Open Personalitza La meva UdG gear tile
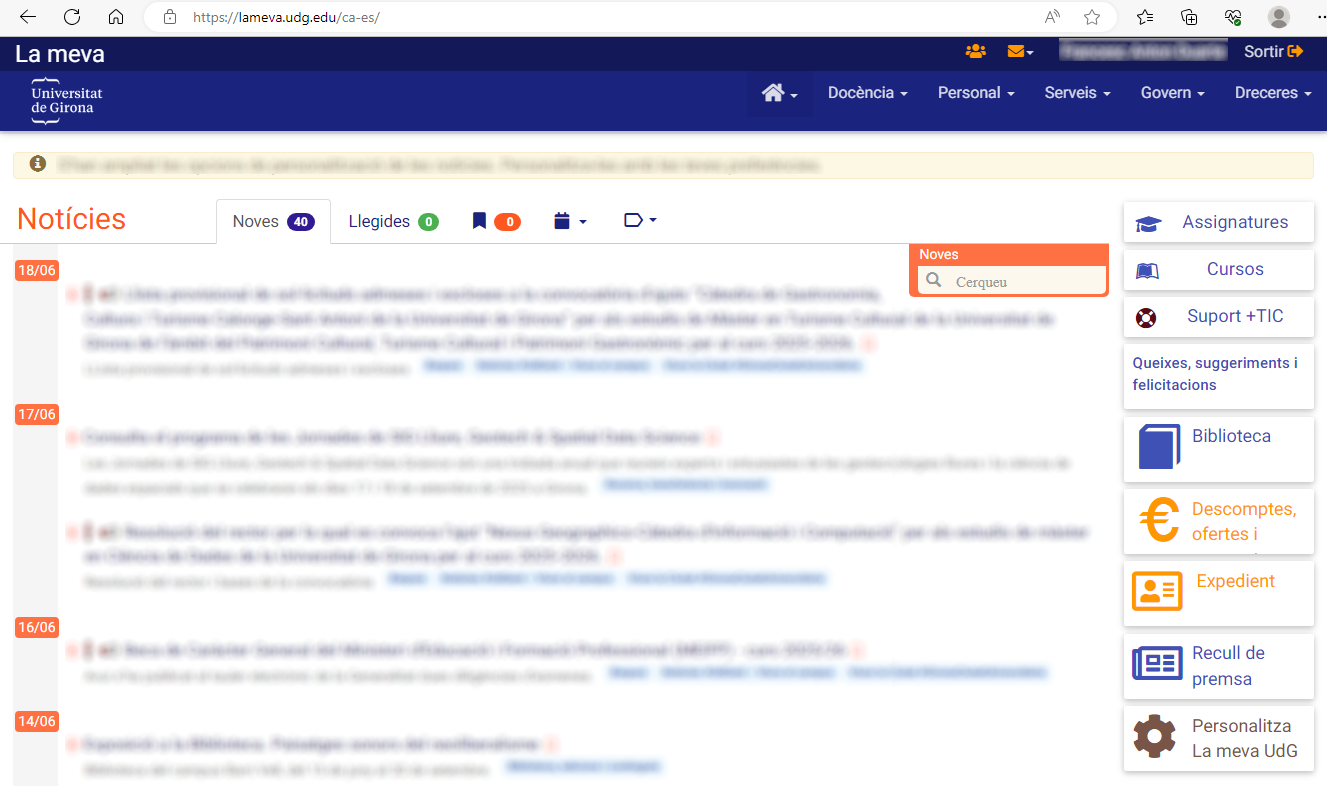The image size is (1327, 786). tap(1218, 738)
